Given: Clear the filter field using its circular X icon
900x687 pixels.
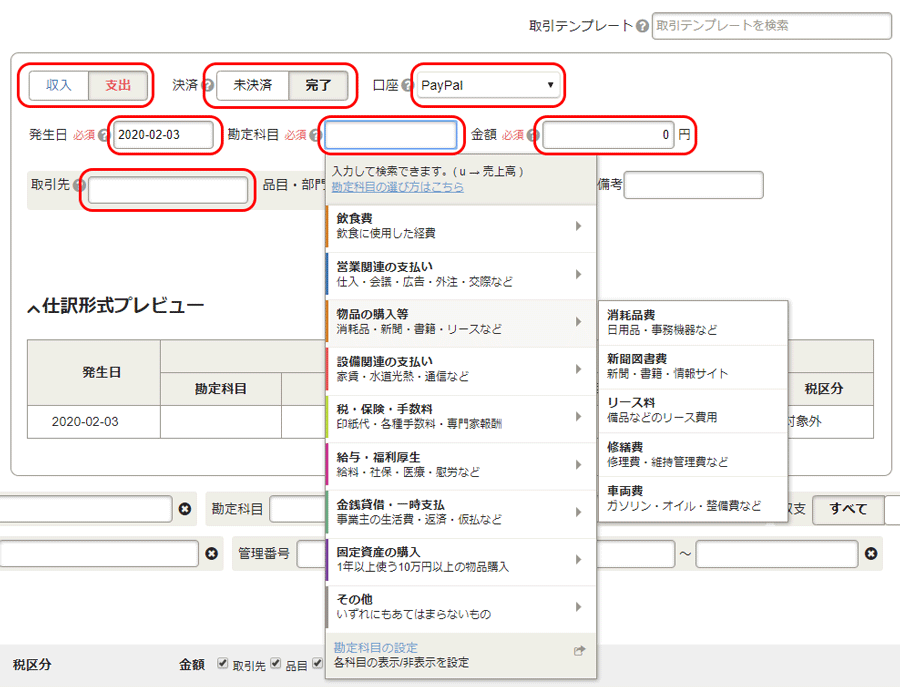Looking at the screenshot, I should 185,508.
